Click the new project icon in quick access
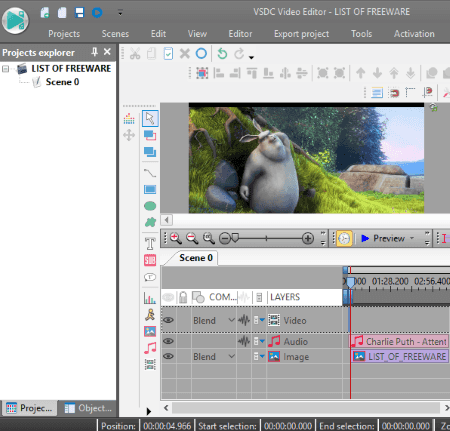This screenshot has width=450, height=431. pyautogui.click(x=45, y=13)
